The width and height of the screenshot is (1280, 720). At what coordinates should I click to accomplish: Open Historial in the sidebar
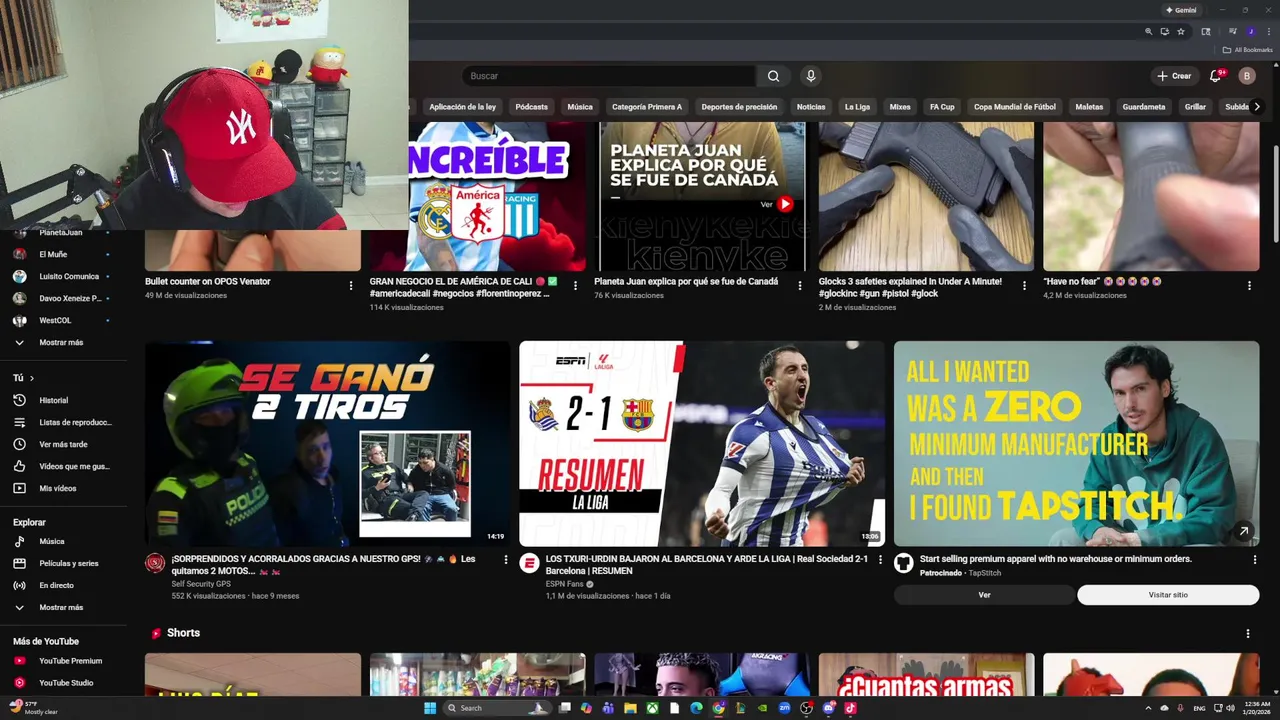[54, 400]
